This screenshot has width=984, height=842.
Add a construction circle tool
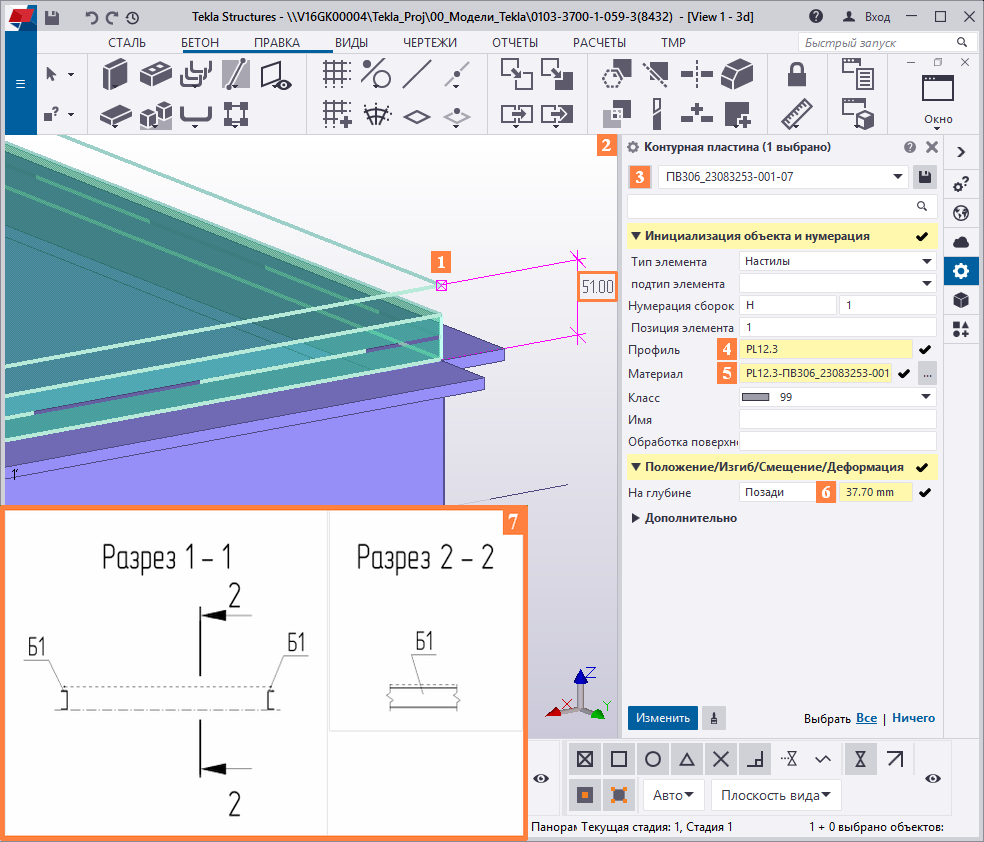point(376,74)
